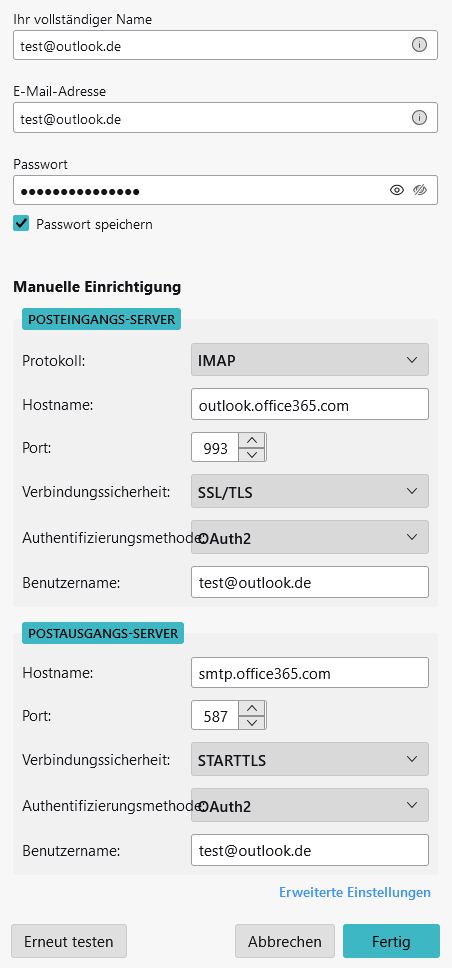
Task: Open Erweiterte Einstellungen link
Action: [x=355, y=892]
